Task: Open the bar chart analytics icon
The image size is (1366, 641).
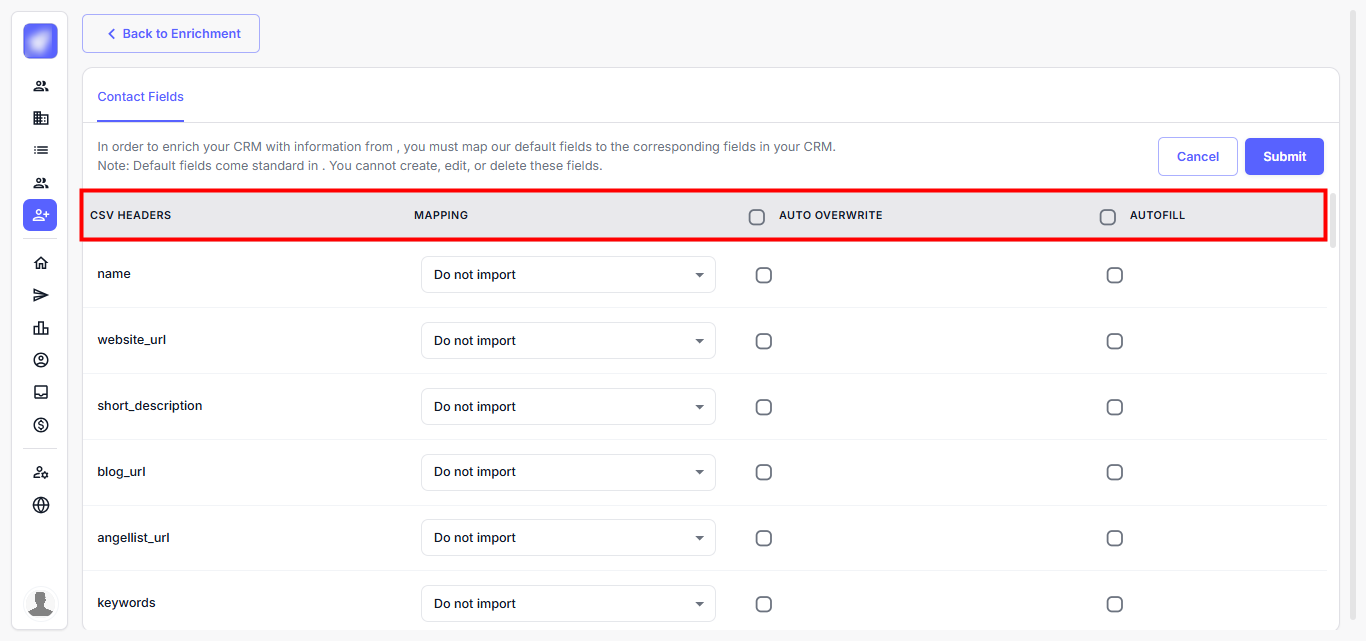Action: tap(41, 328)
